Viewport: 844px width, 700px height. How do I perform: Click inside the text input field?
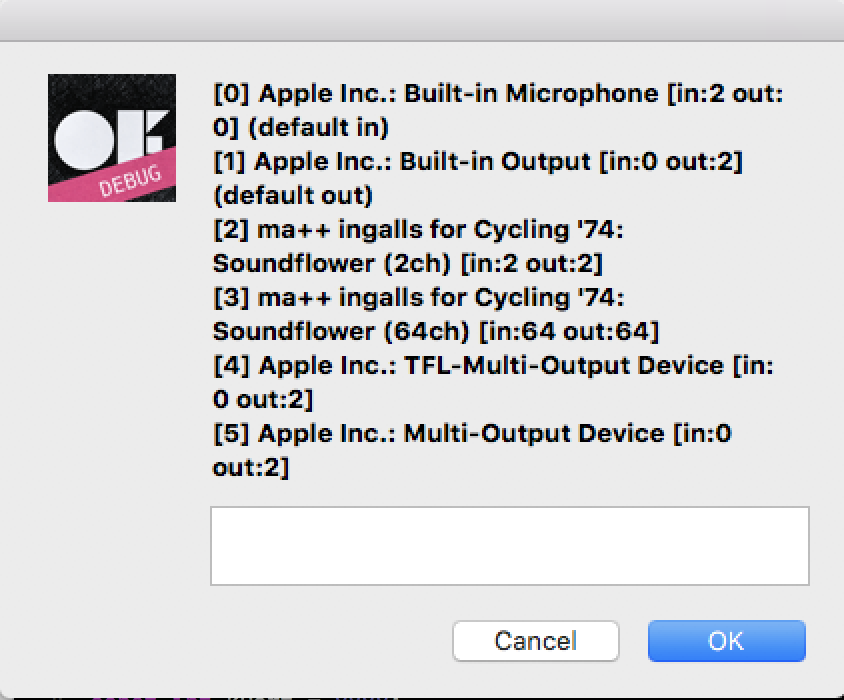coord(510,546)
